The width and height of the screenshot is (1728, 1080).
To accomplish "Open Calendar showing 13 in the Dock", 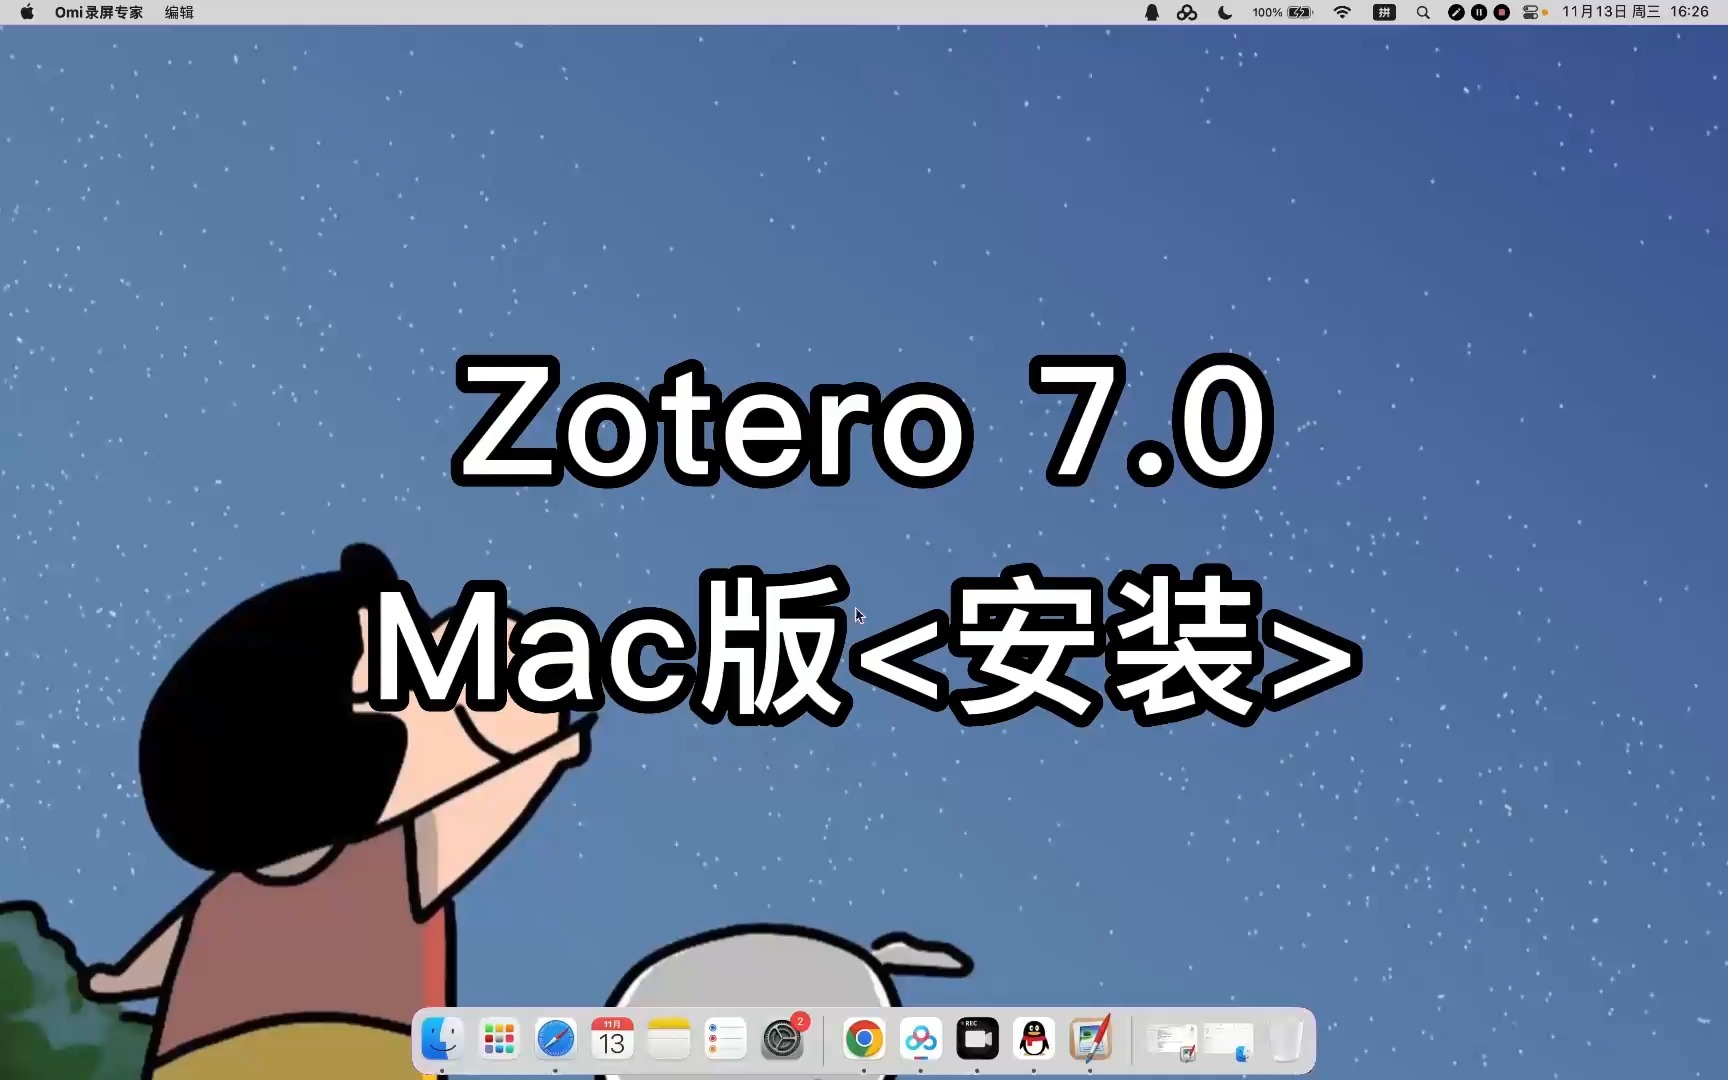I will pos(612,1039).
